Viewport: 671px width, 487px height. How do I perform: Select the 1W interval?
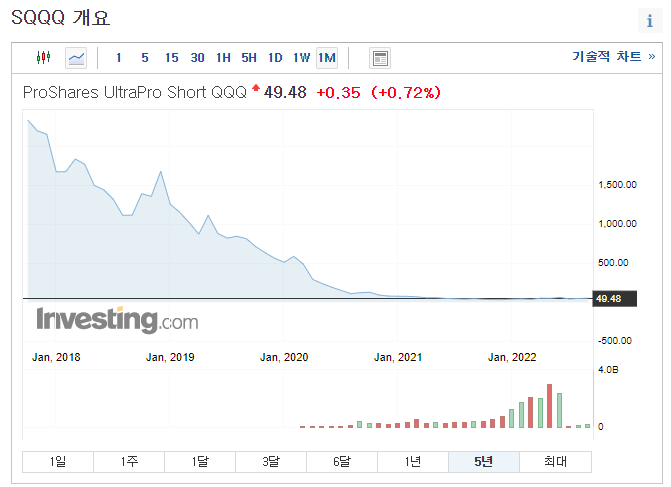[x=301, y=58]
